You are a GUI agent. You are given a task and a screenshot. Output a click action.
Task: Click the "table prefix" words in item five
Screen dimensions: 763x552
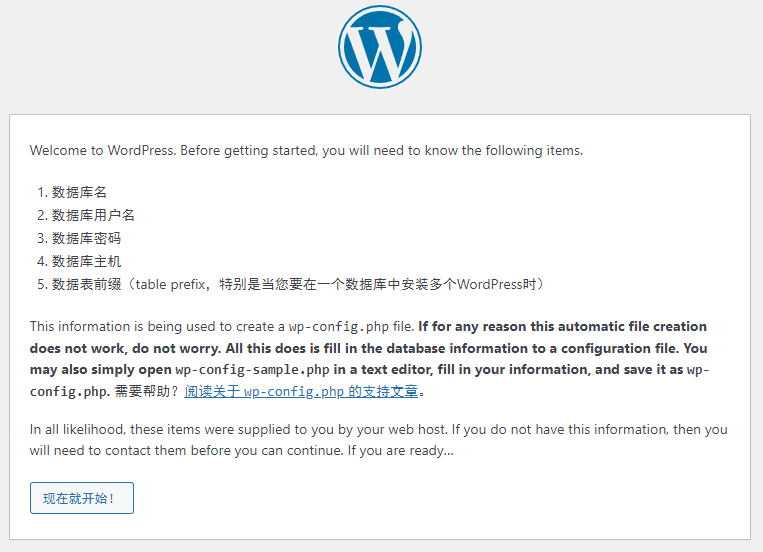pyautogui.click(x=170, y=284)
